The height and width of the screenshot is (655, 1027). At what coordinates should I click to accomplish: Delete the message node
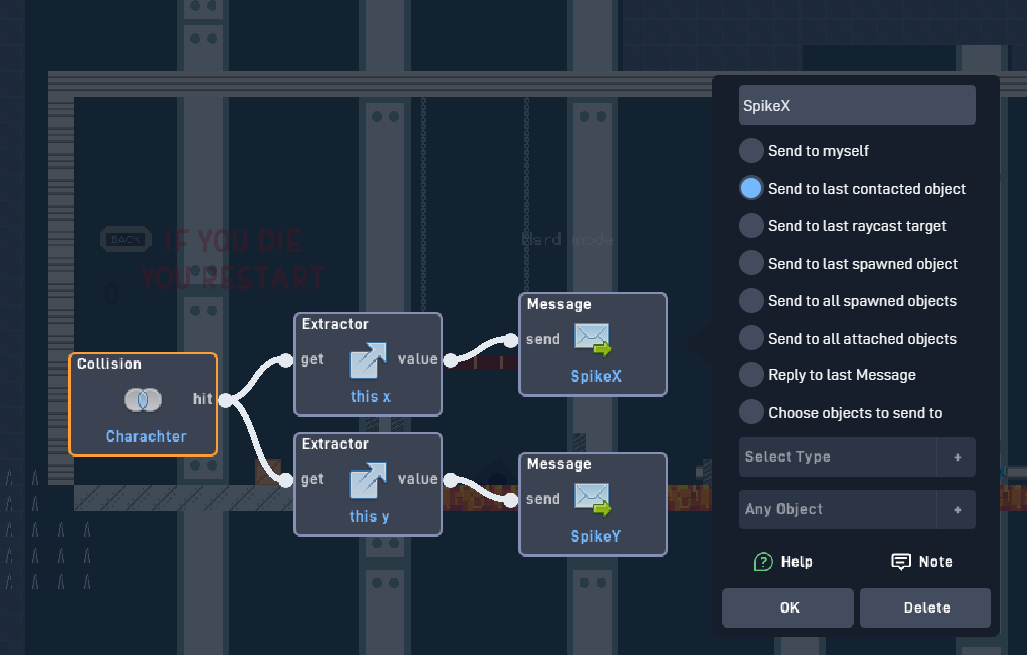pyautogui.click(x=925, y=608)
